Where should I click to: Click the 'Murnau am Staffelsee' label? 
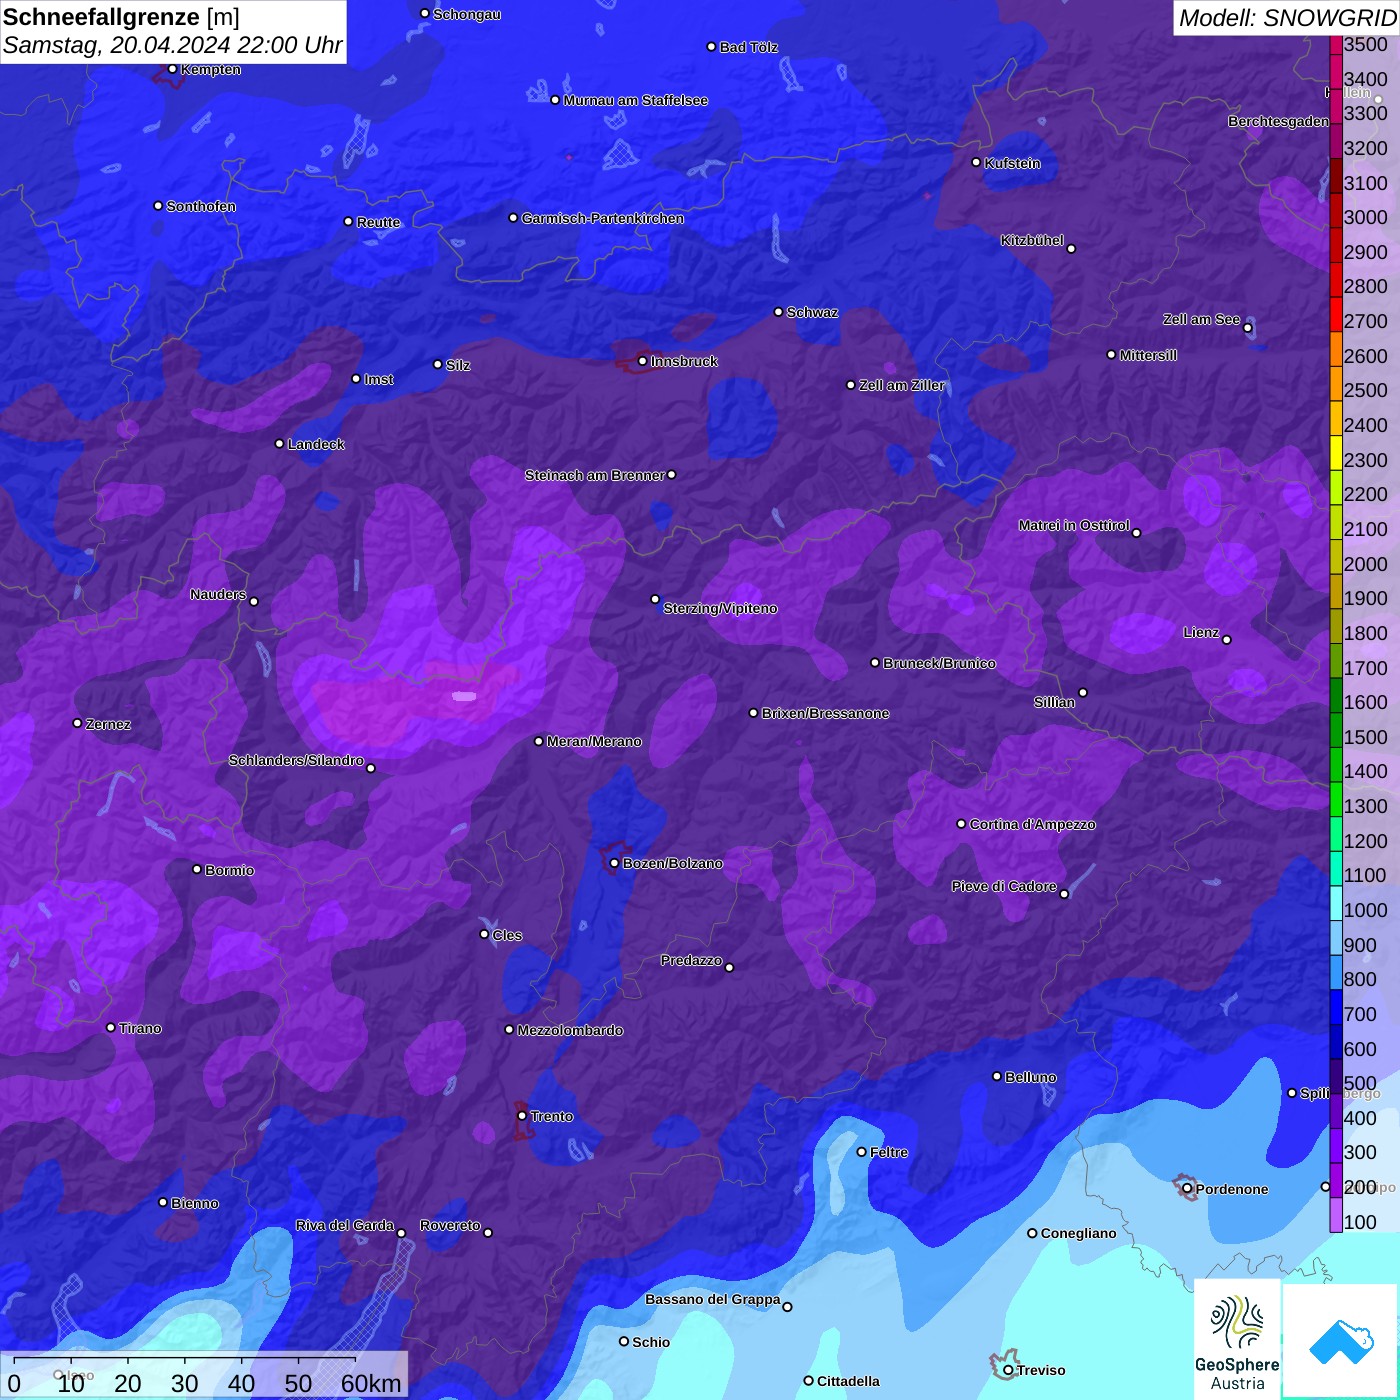(x=636, y=100)
